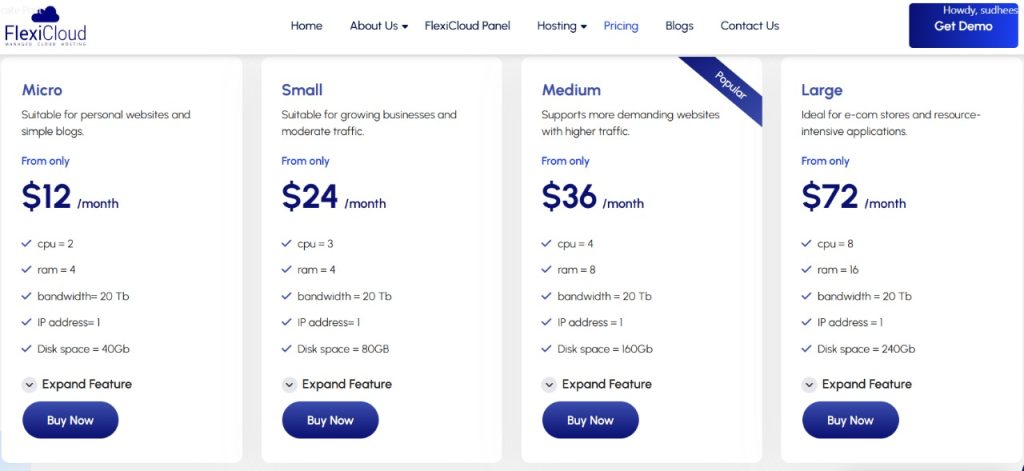The width and height of the screenshot is (1024, 471).
Task: Buy the Micro plan now
Action: (x=70, y=420)
